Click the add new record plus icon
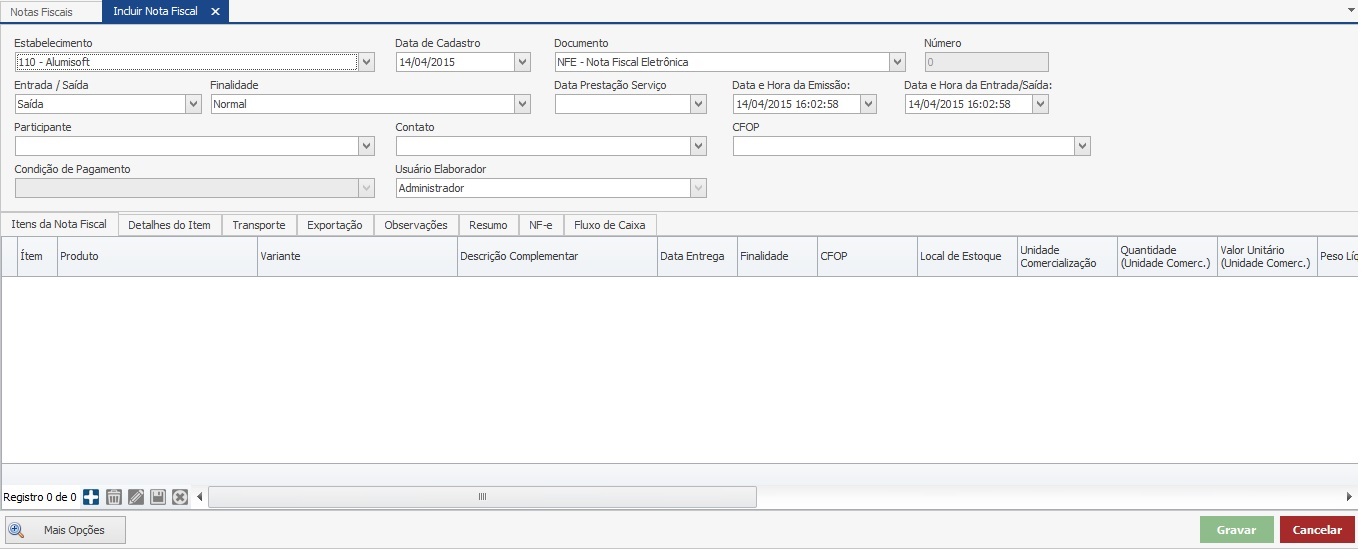The image size is (1364, 560). [x=91, y=497]
